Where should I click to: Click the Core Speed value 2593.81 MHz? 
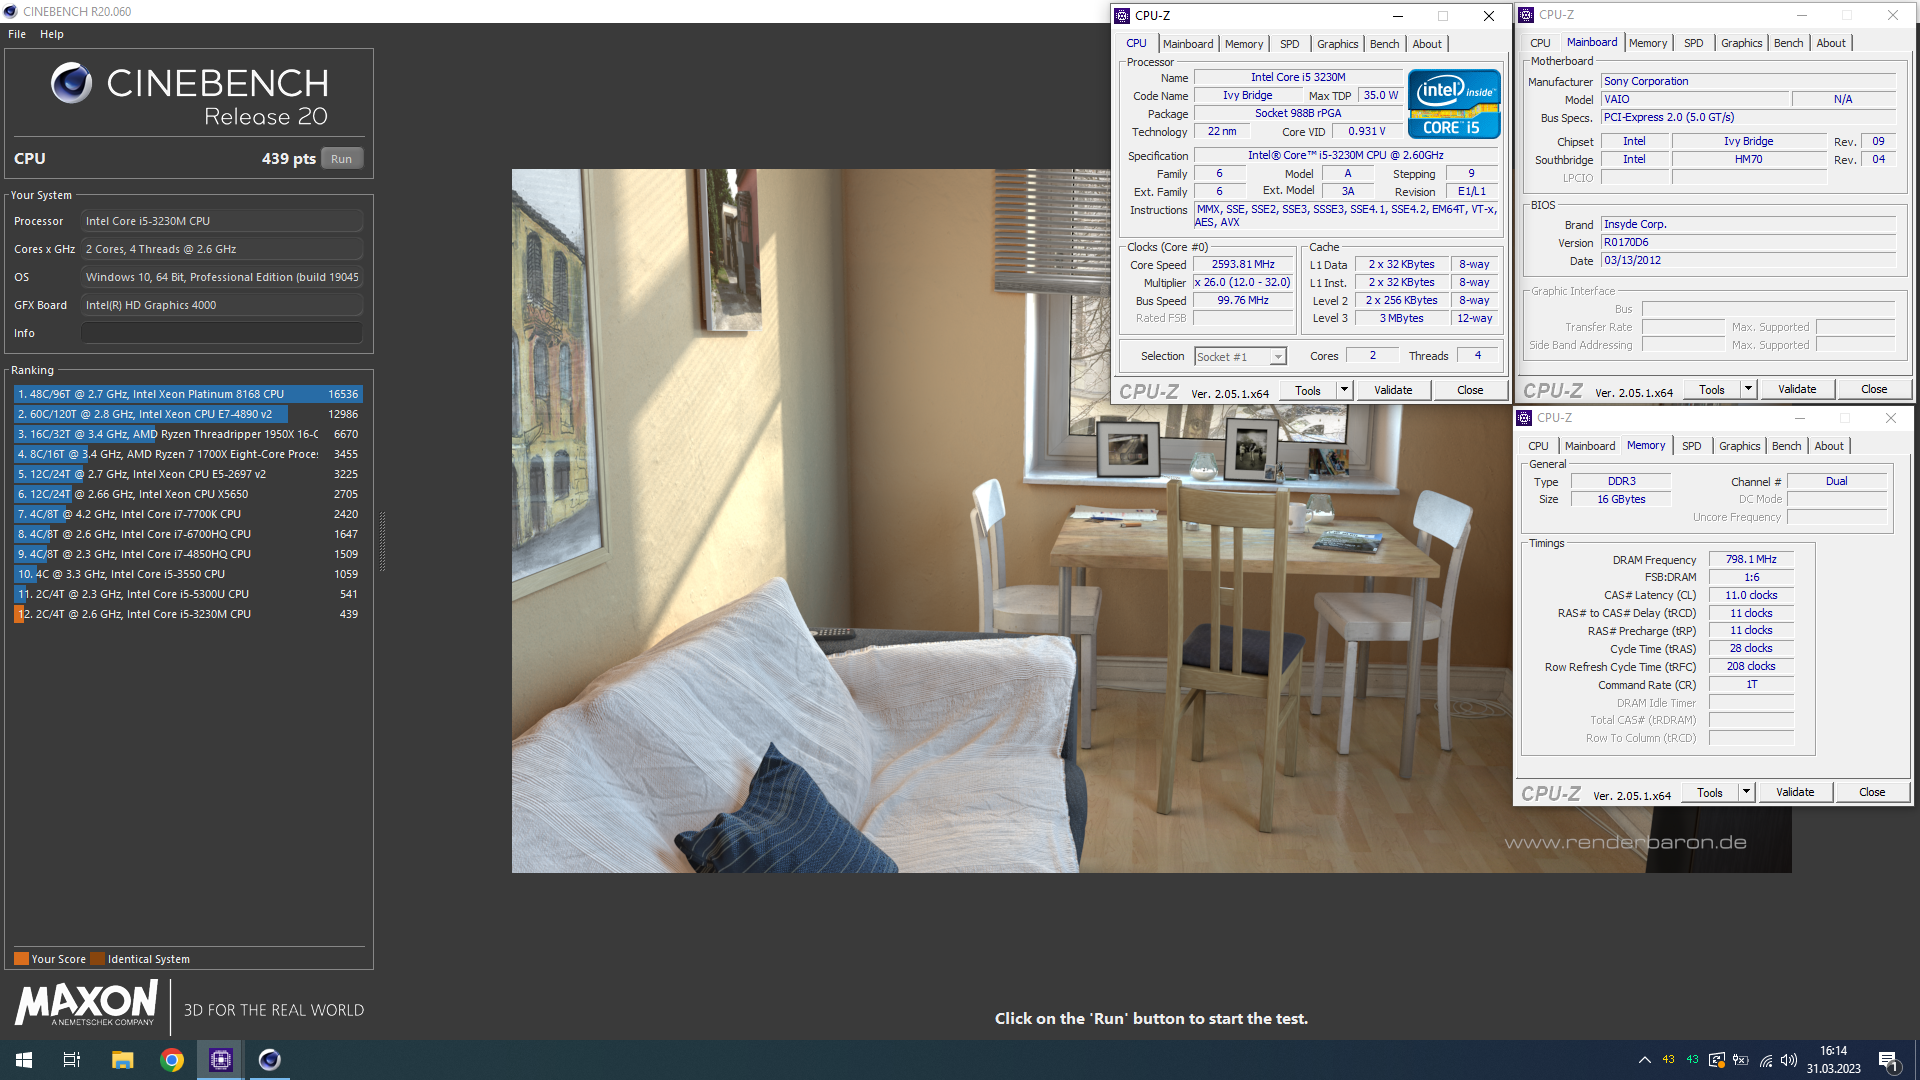(x=1243, y=265)
